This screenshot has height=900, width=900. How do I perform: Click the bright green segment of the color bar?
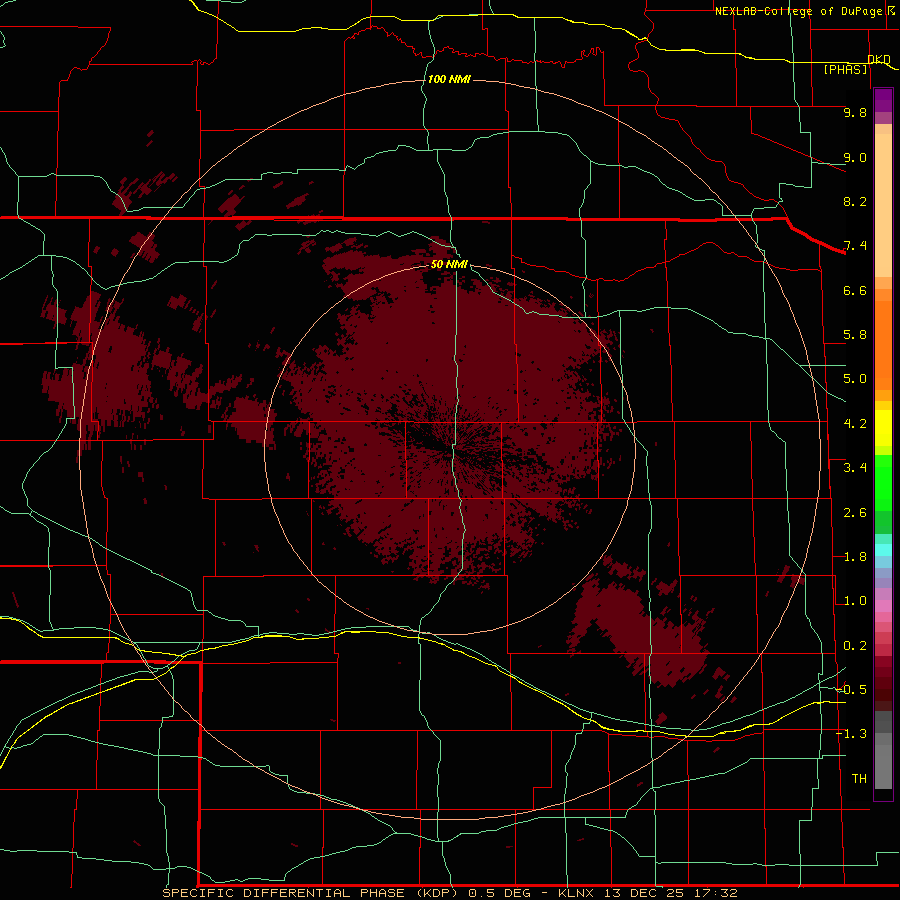(883, 483)
